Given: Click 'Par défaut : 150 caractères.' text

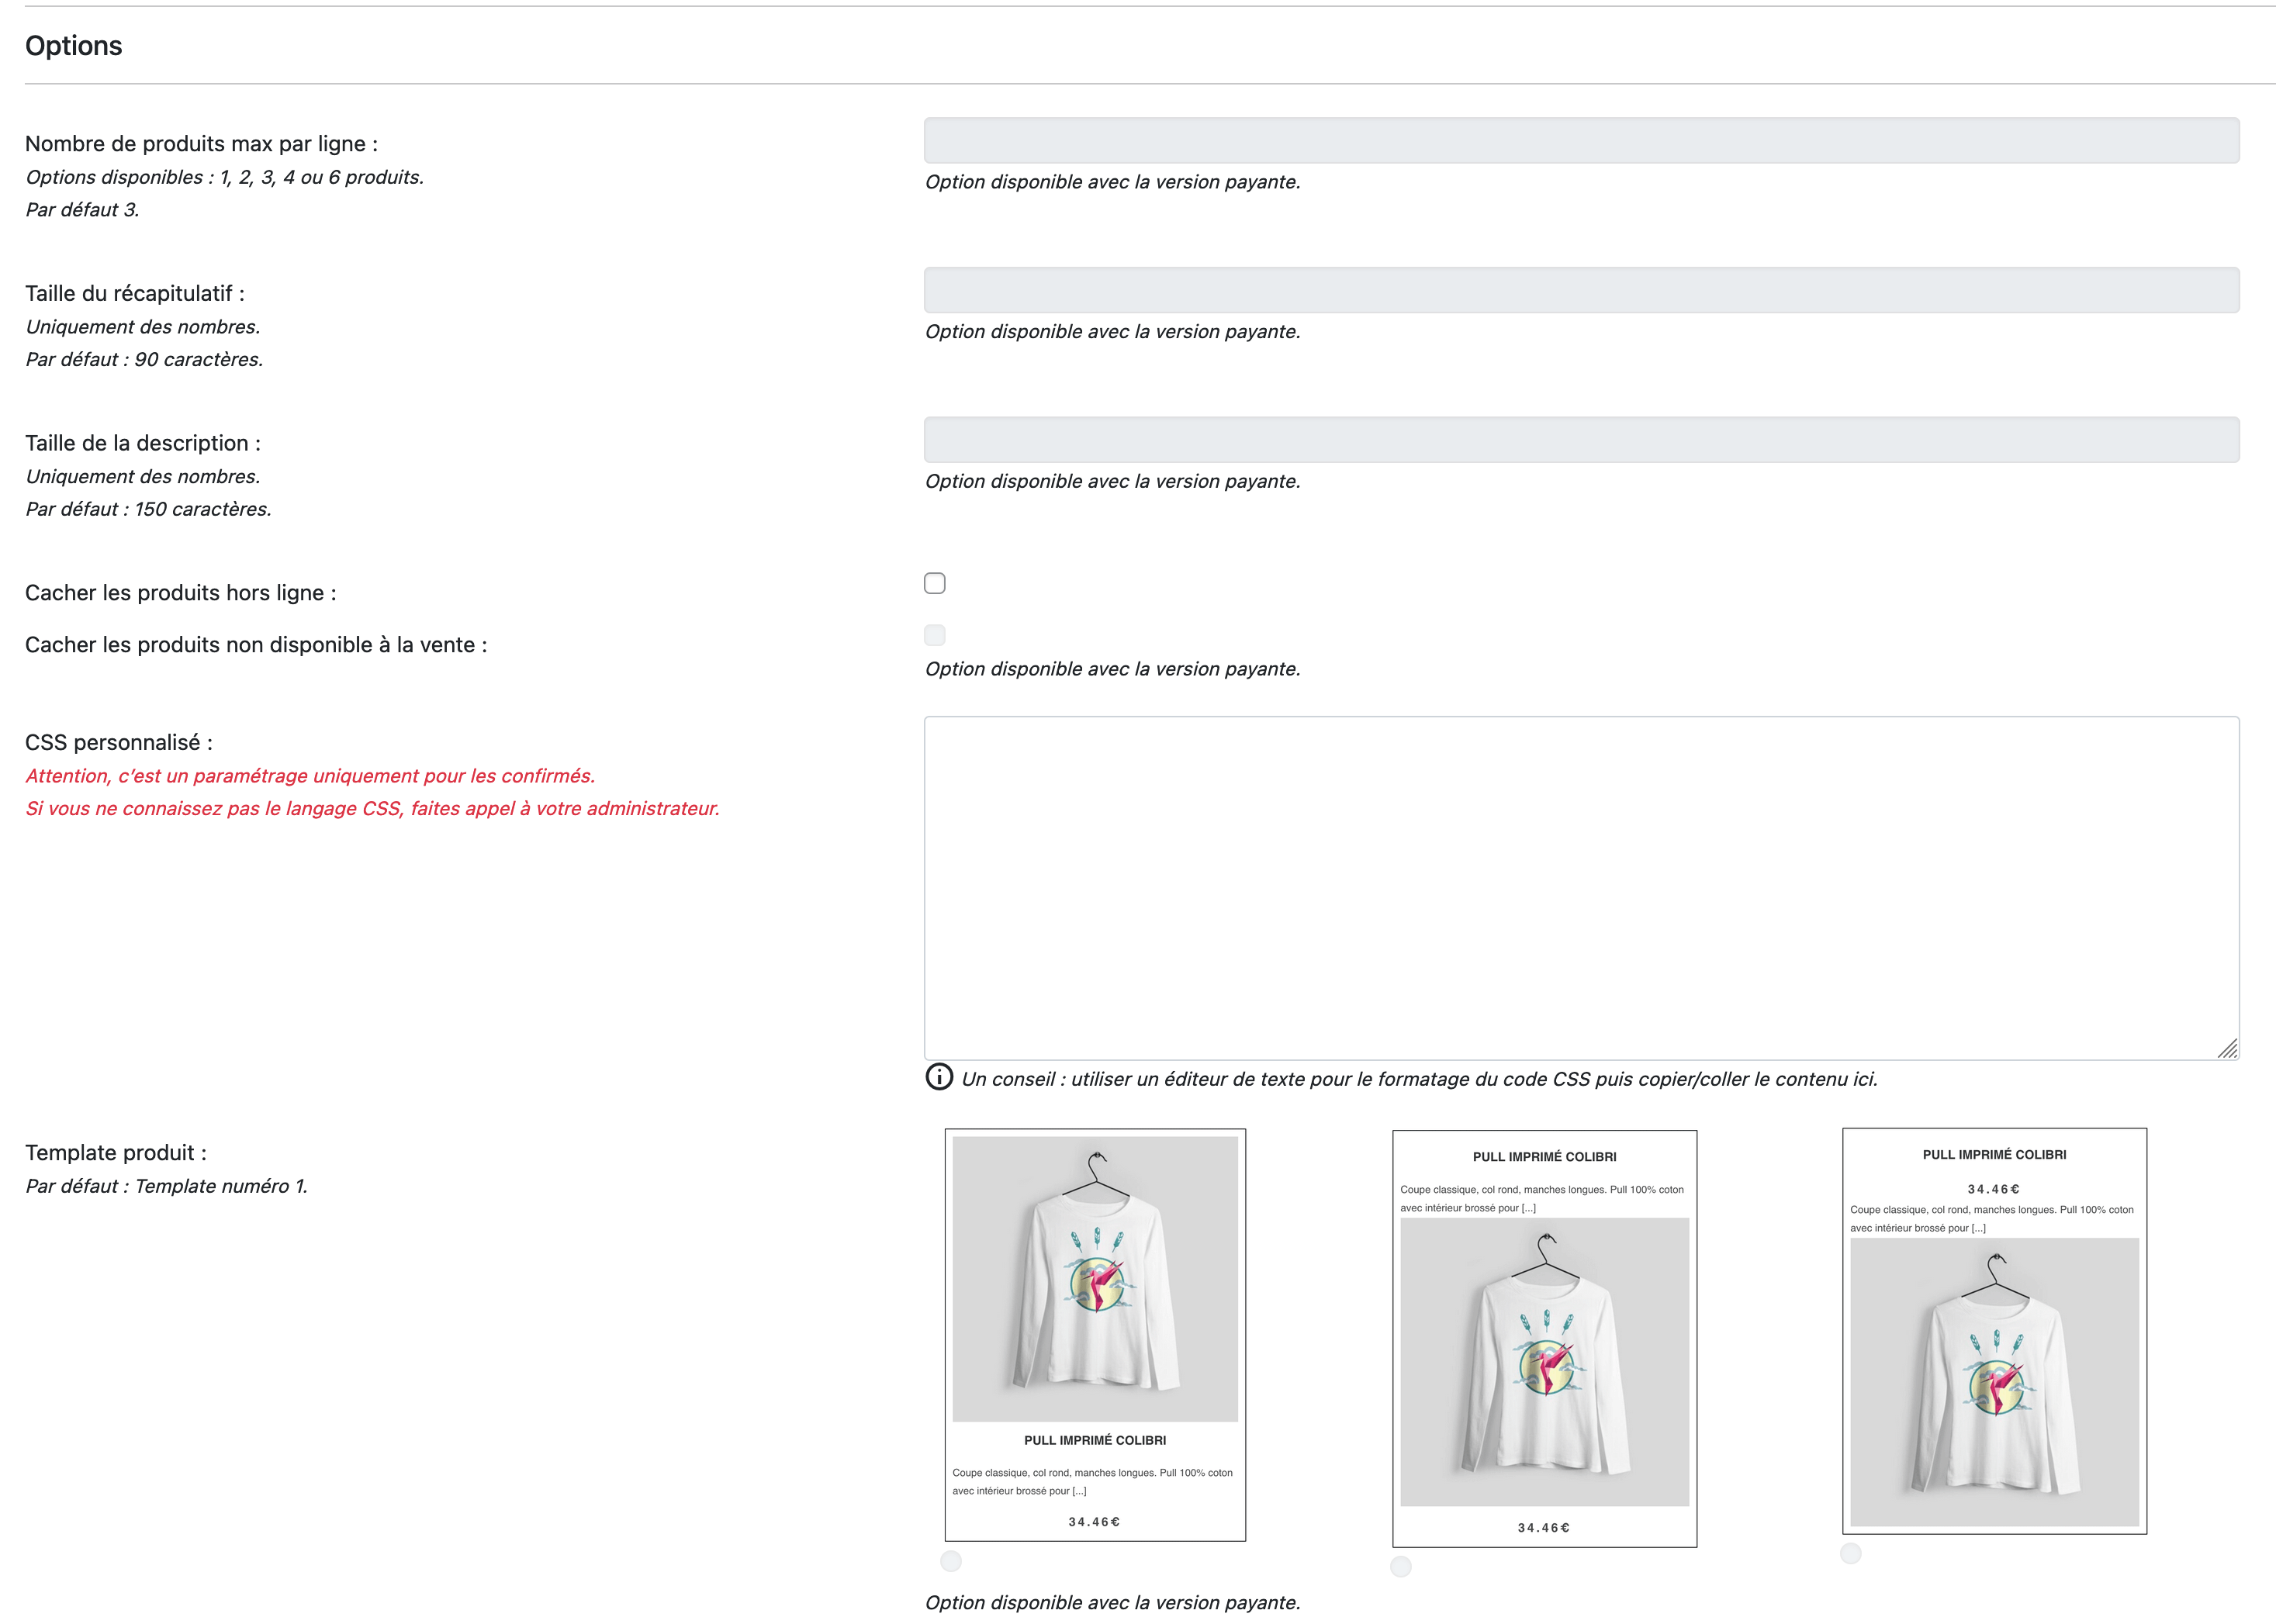Looking at the screenshot, I should [148, 509].
